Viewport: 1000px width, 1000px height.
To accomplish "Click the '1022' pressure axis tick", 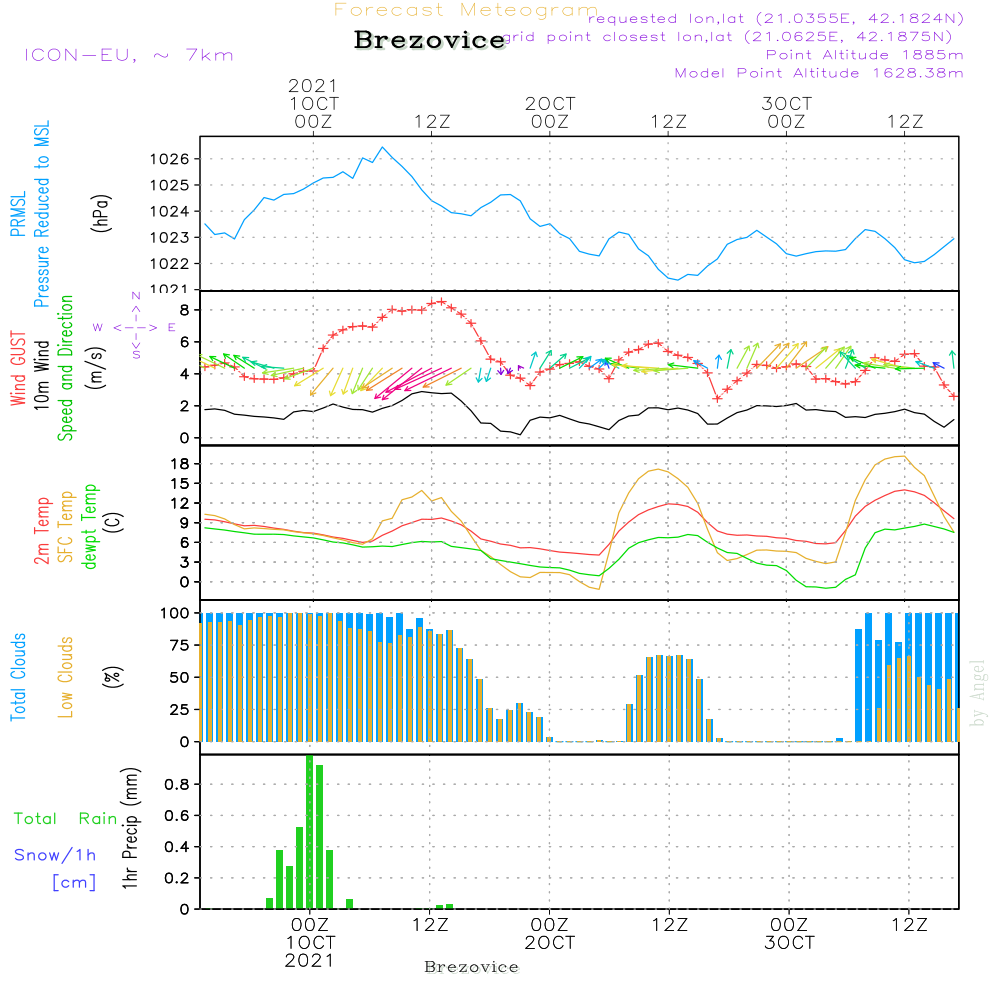I will (170, 263).
